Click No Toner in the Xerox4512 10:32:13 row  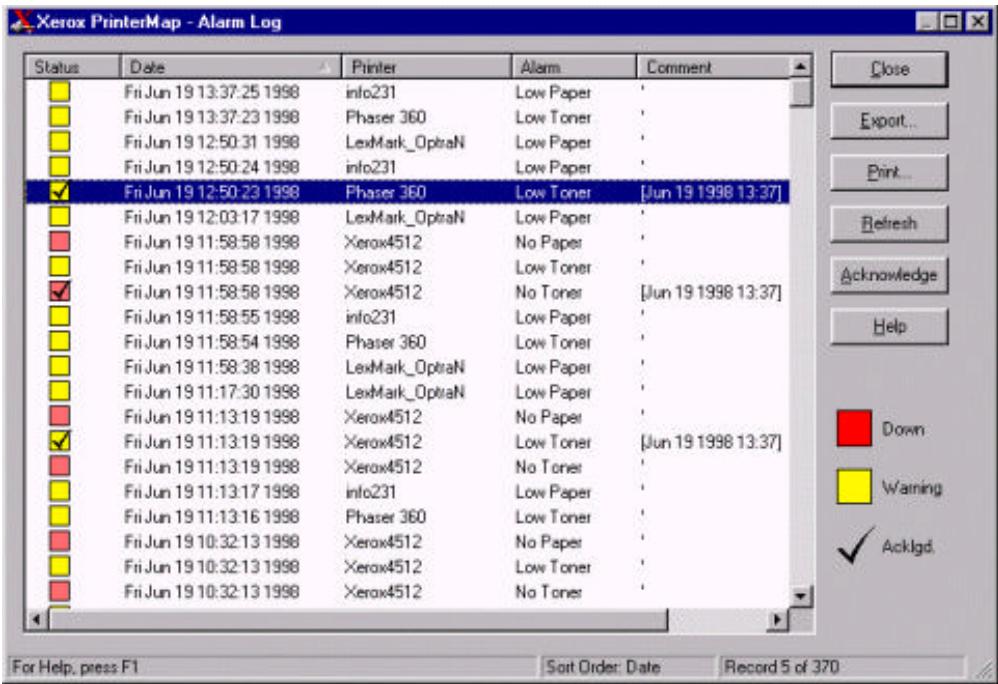point(549,592)
